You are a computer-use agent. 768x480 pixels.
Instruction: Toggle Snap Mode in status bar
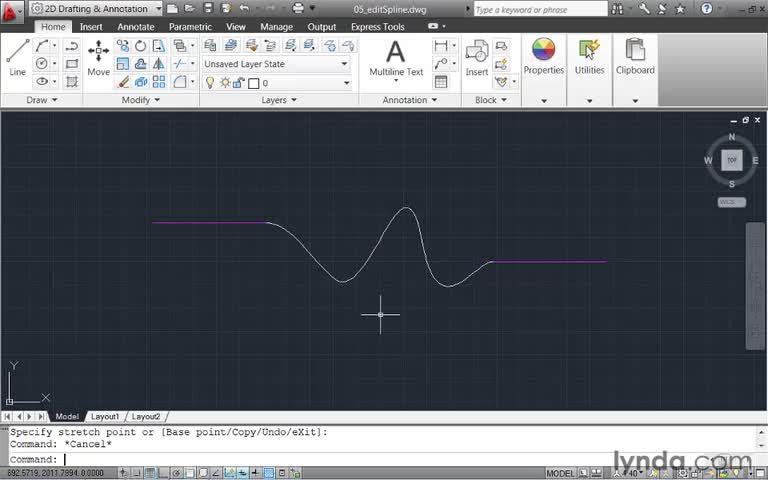[x=136, y=473]
